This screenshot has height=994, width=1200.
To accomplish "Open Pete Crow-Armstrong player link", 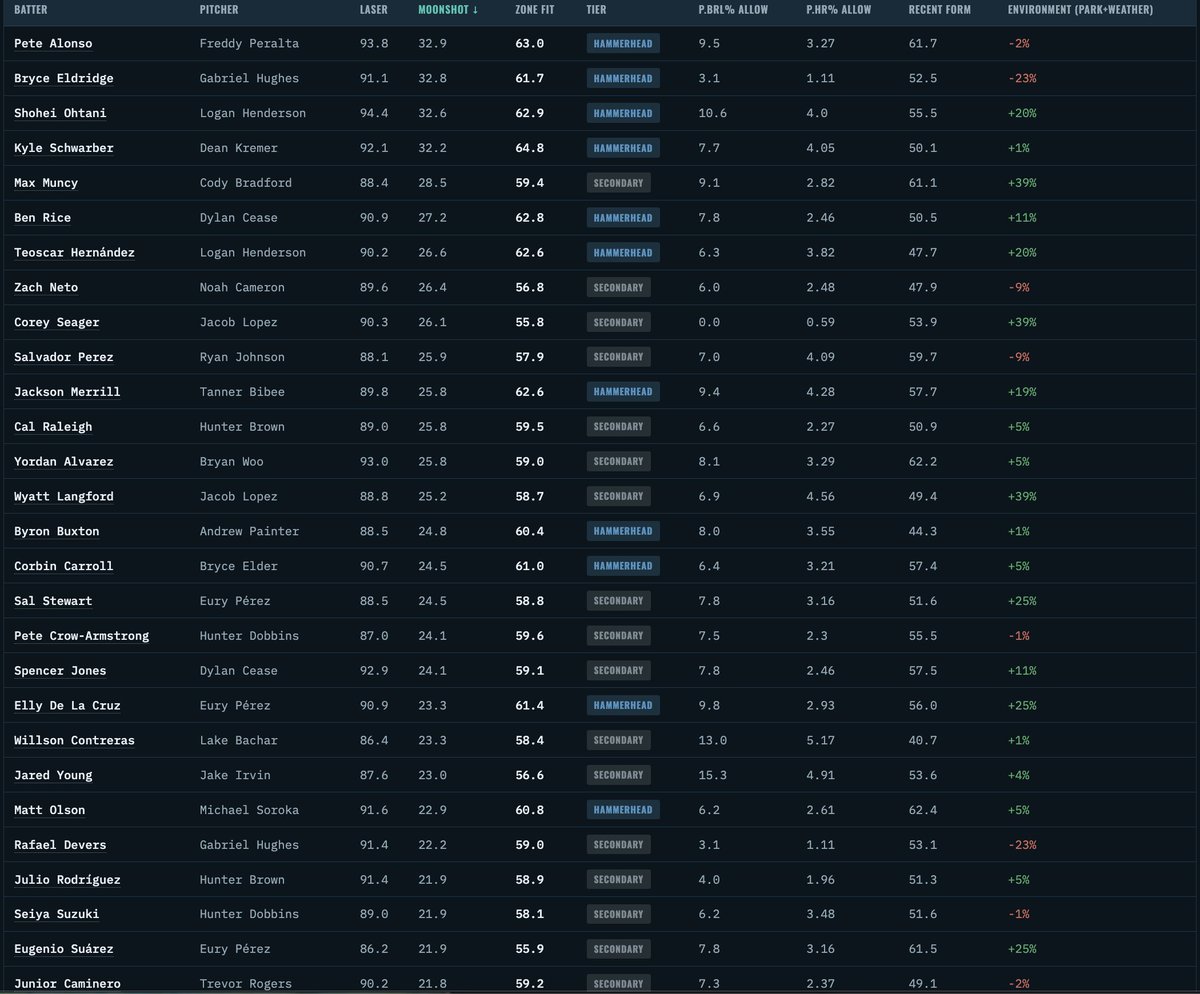I will (81, 636).
